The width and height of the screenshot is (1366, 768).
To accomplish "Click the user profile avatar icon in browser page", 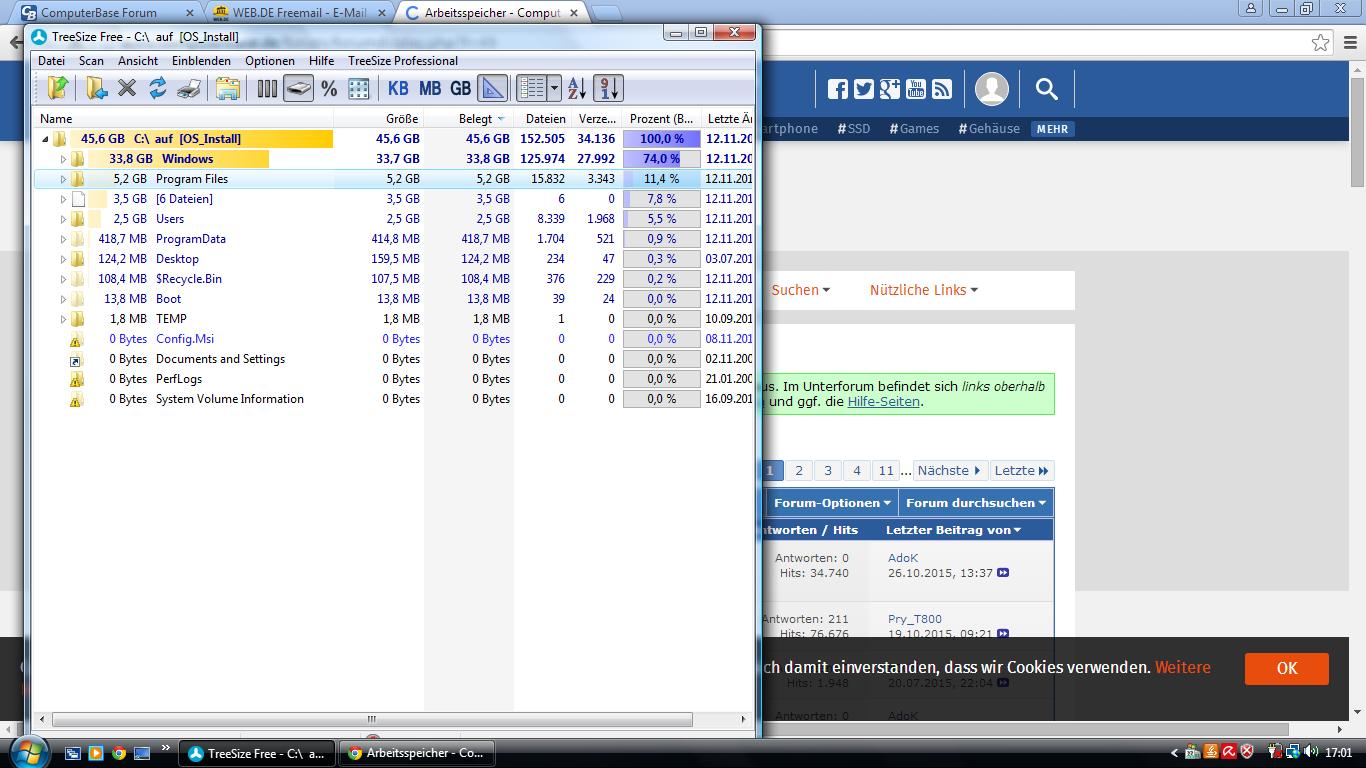I will point(992,89).
